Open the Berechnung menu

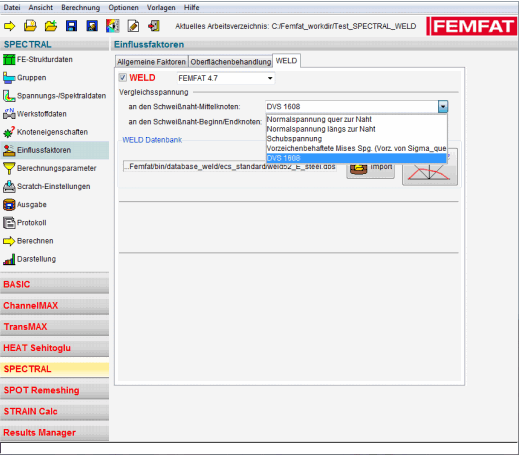[x=81, y=8]
